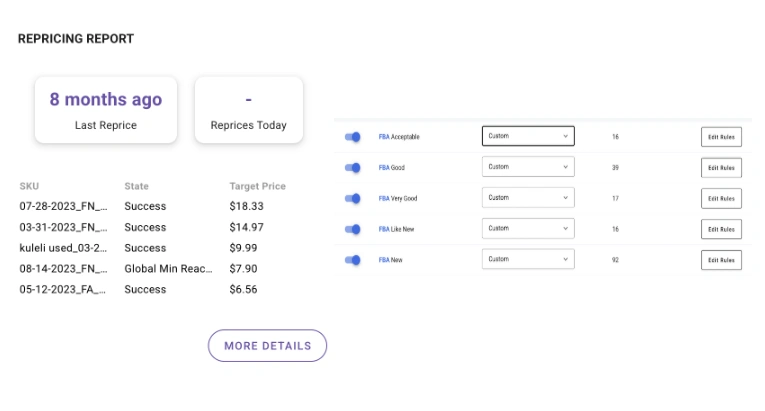The image size is (765, 411).
Task: Open the Custom dropdown for FBA Acceptable
Action: click(x=528, y=136)
